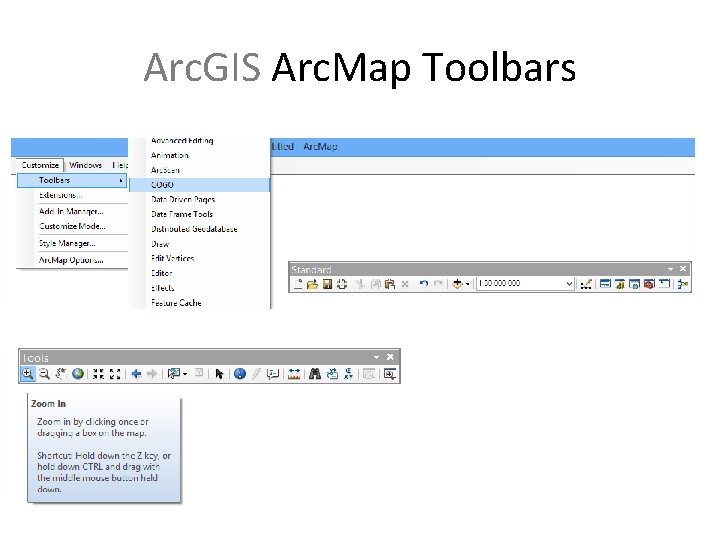
Task: Open Tools toolbar options arrow
Action: tap(377, 357)
